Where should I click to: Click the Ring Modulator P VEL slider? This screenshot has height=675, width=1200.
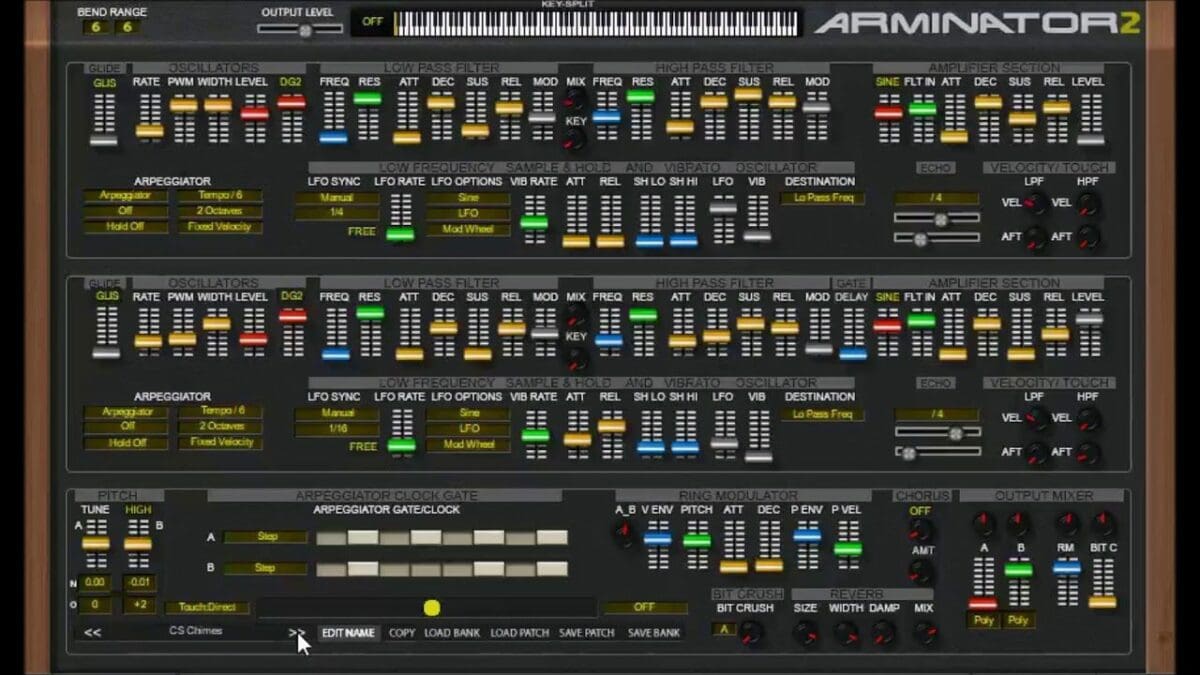click(x=848, y=545)
